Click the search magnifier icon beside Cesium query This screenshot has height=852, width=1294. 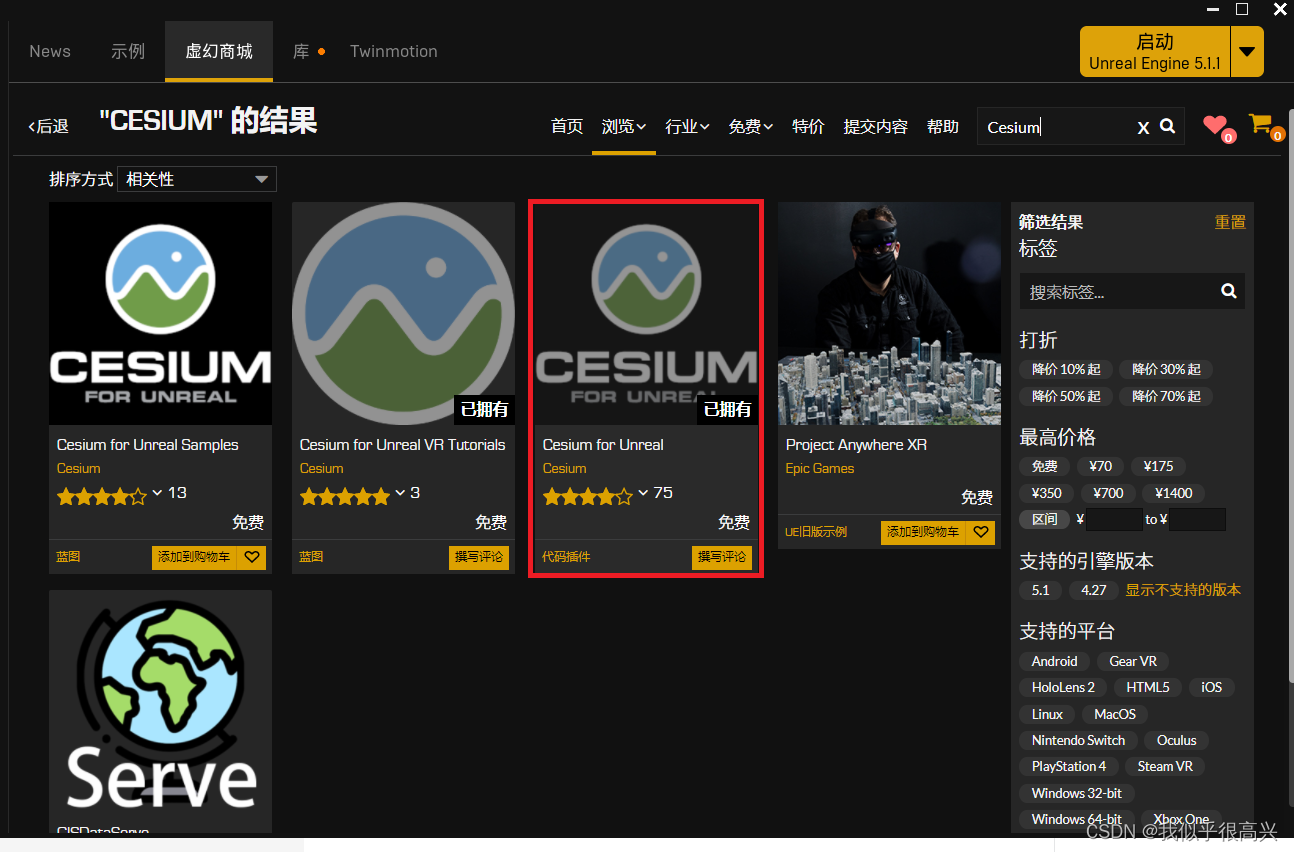[1166, 127]
